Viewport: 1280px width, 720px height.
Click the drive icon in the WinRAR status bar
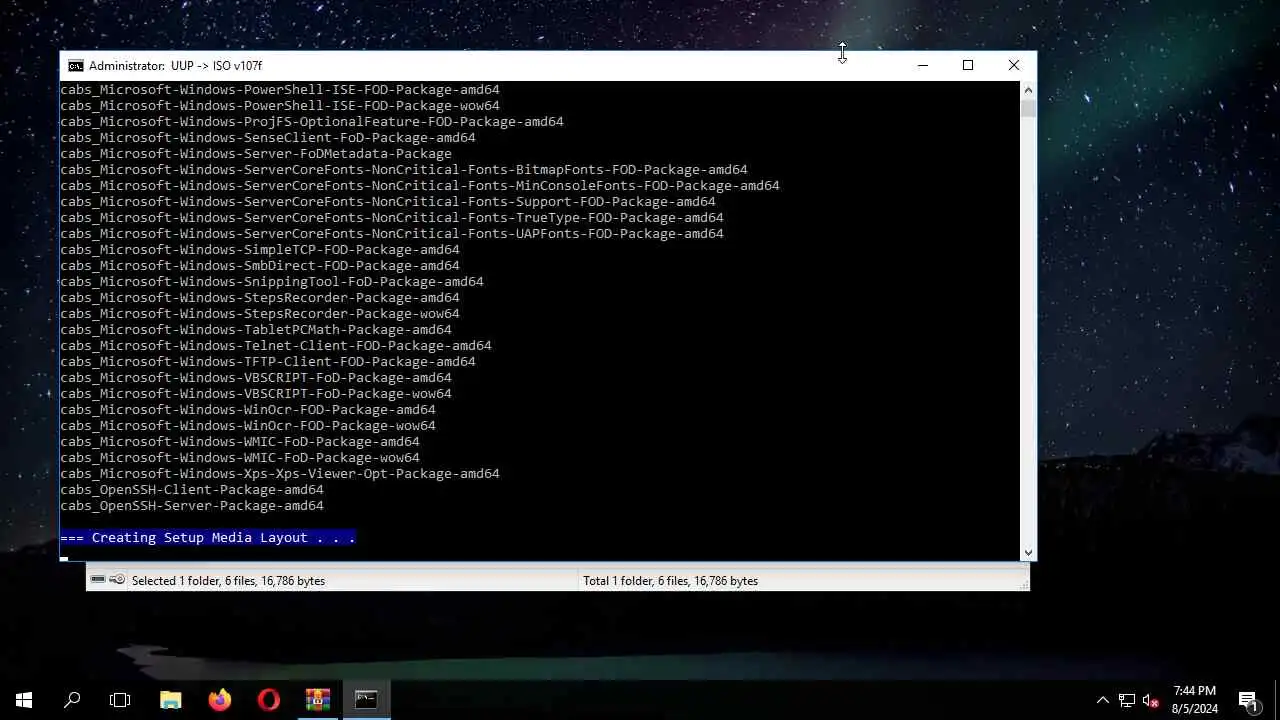click(x=98, y=580)
